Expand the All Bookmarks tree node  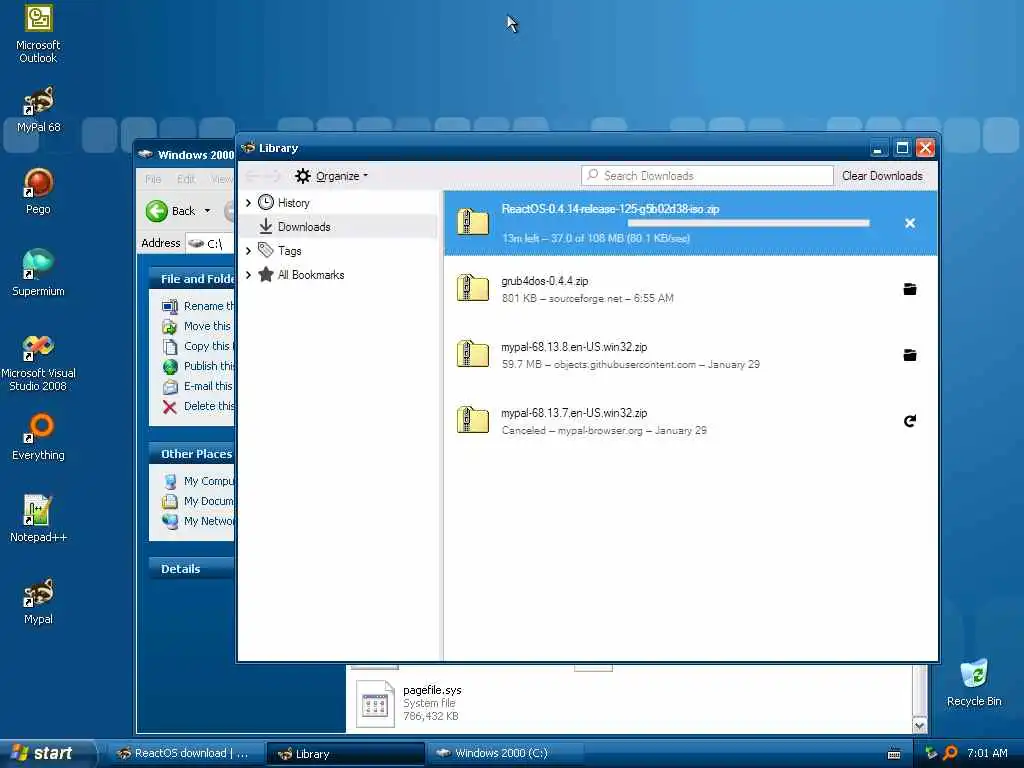pyautogui.click(x=248, y=275)
